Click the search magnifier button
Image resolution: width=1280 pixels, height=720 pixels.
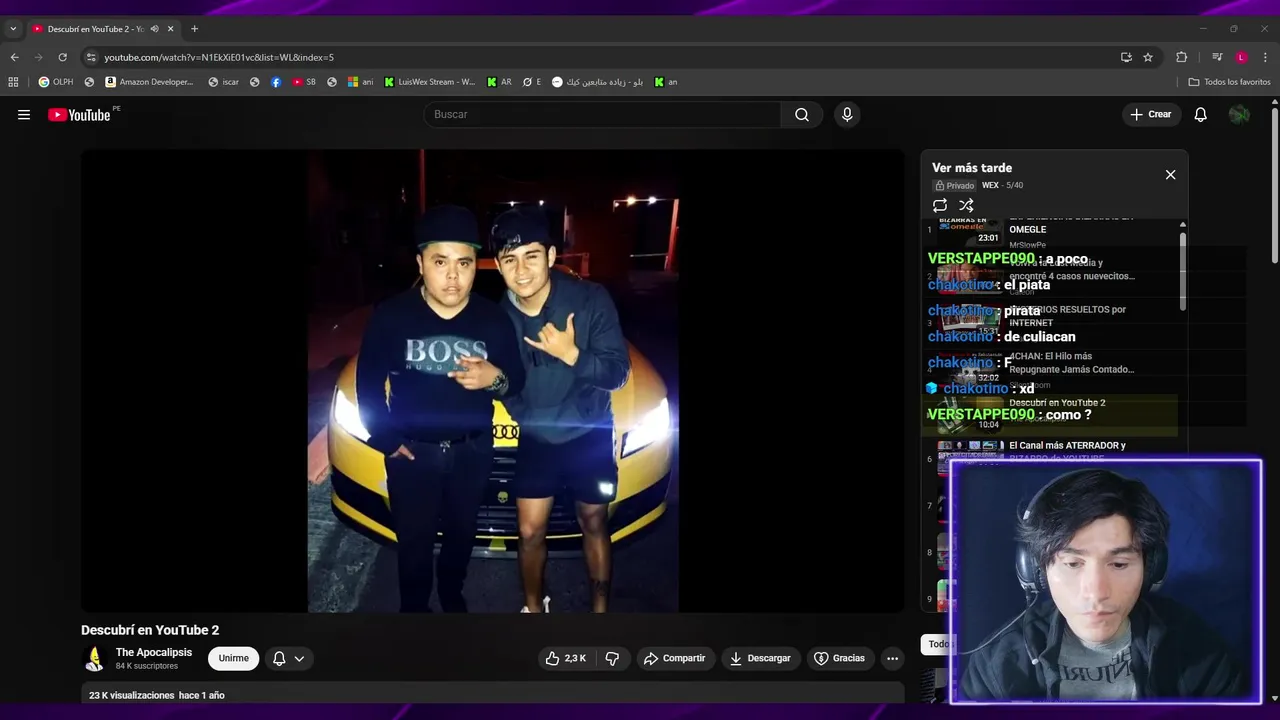point(802,115)
